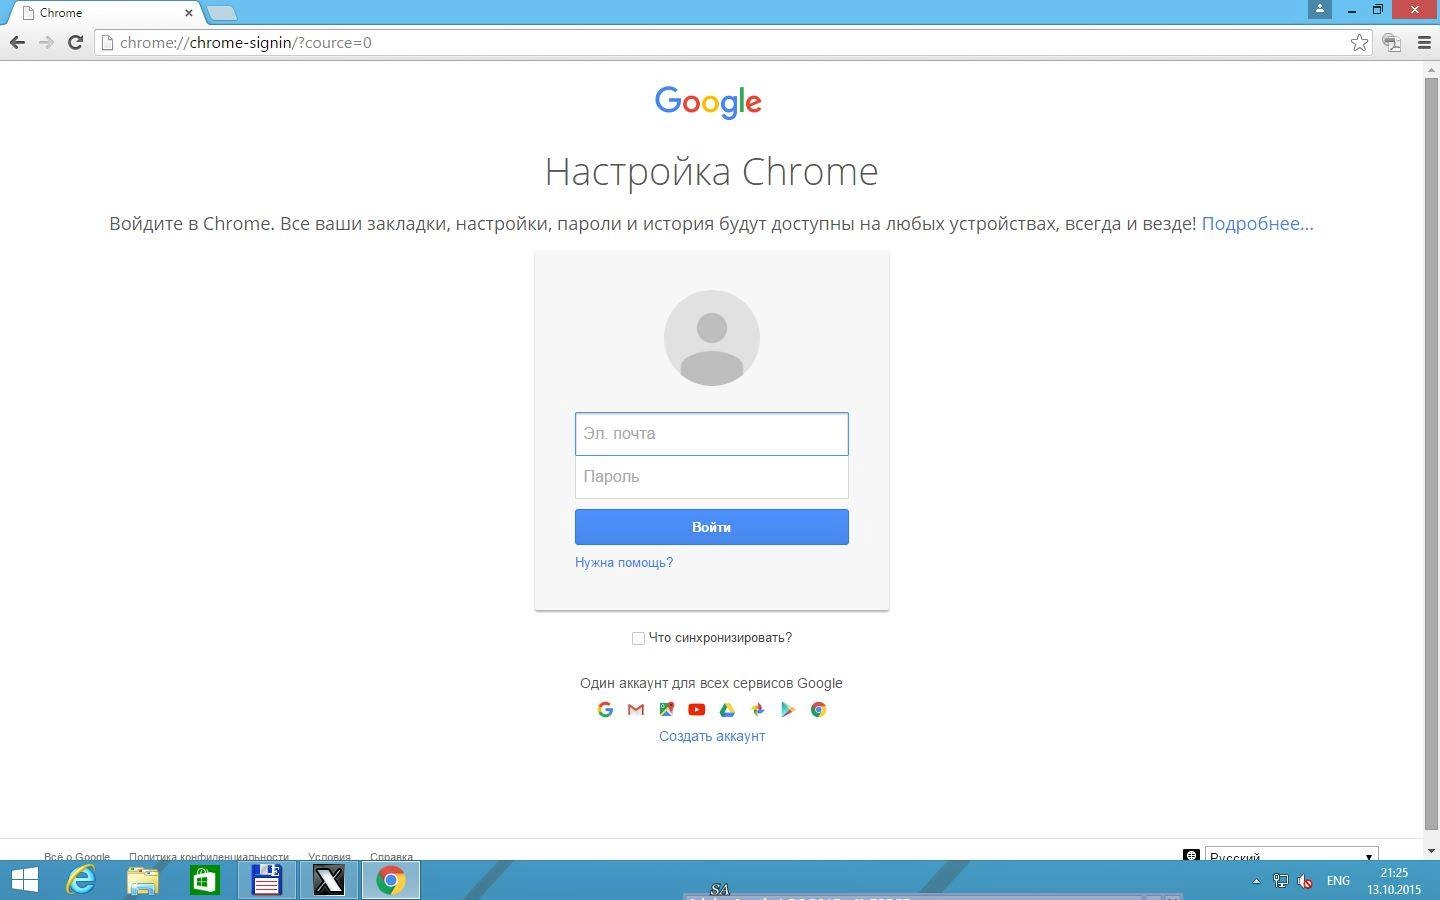Click the Google Maps icon
The image size is (1440, 900).
[x=666, y=709]
